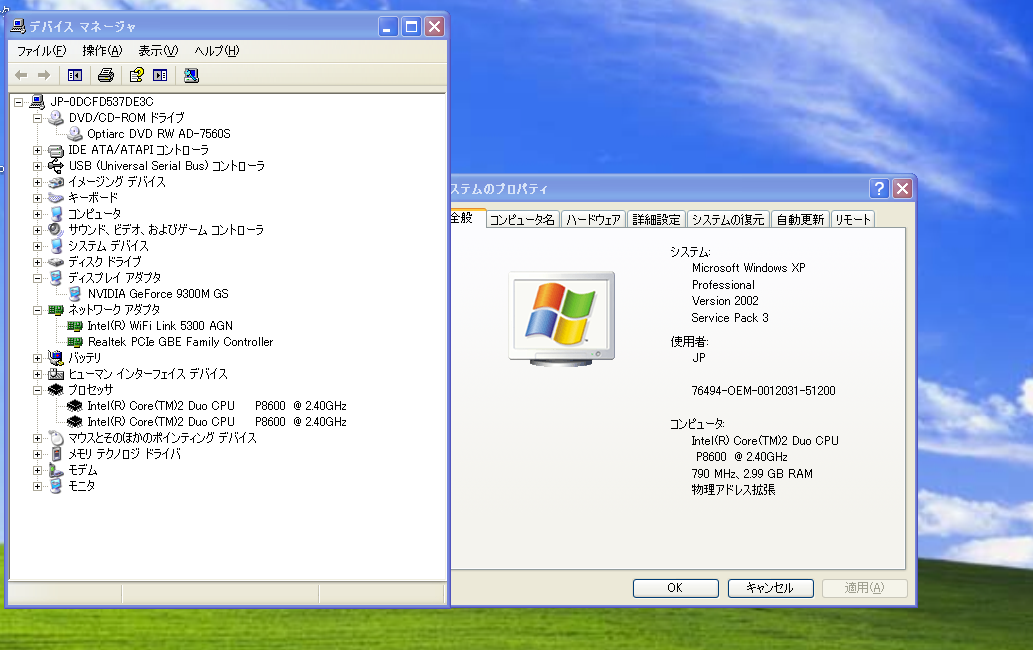Toggle the console tree toolbar icon
1033x650 pixels.
point(74,75)
